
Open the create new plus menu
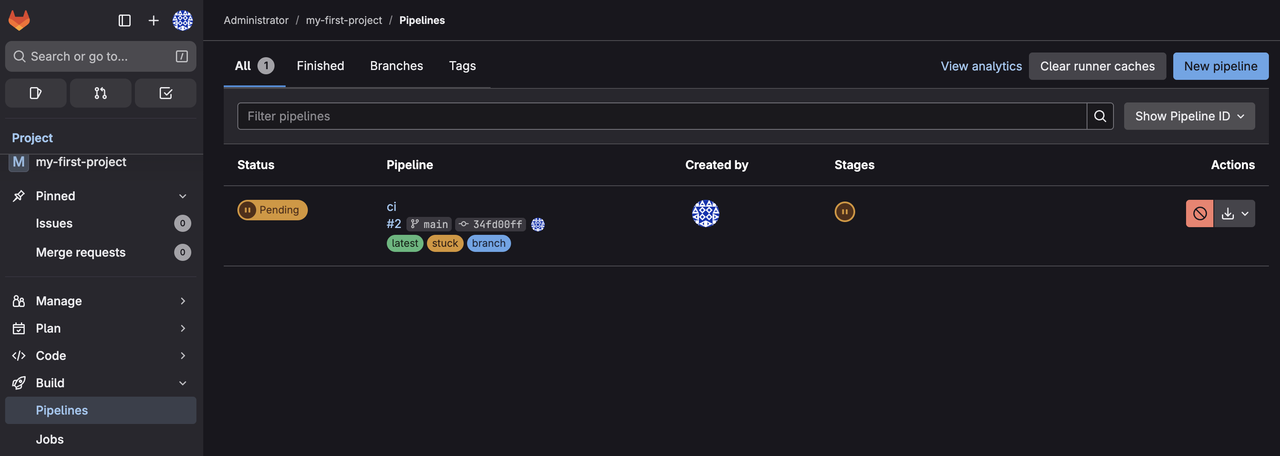pyautogui.click(x=153, y=20)
